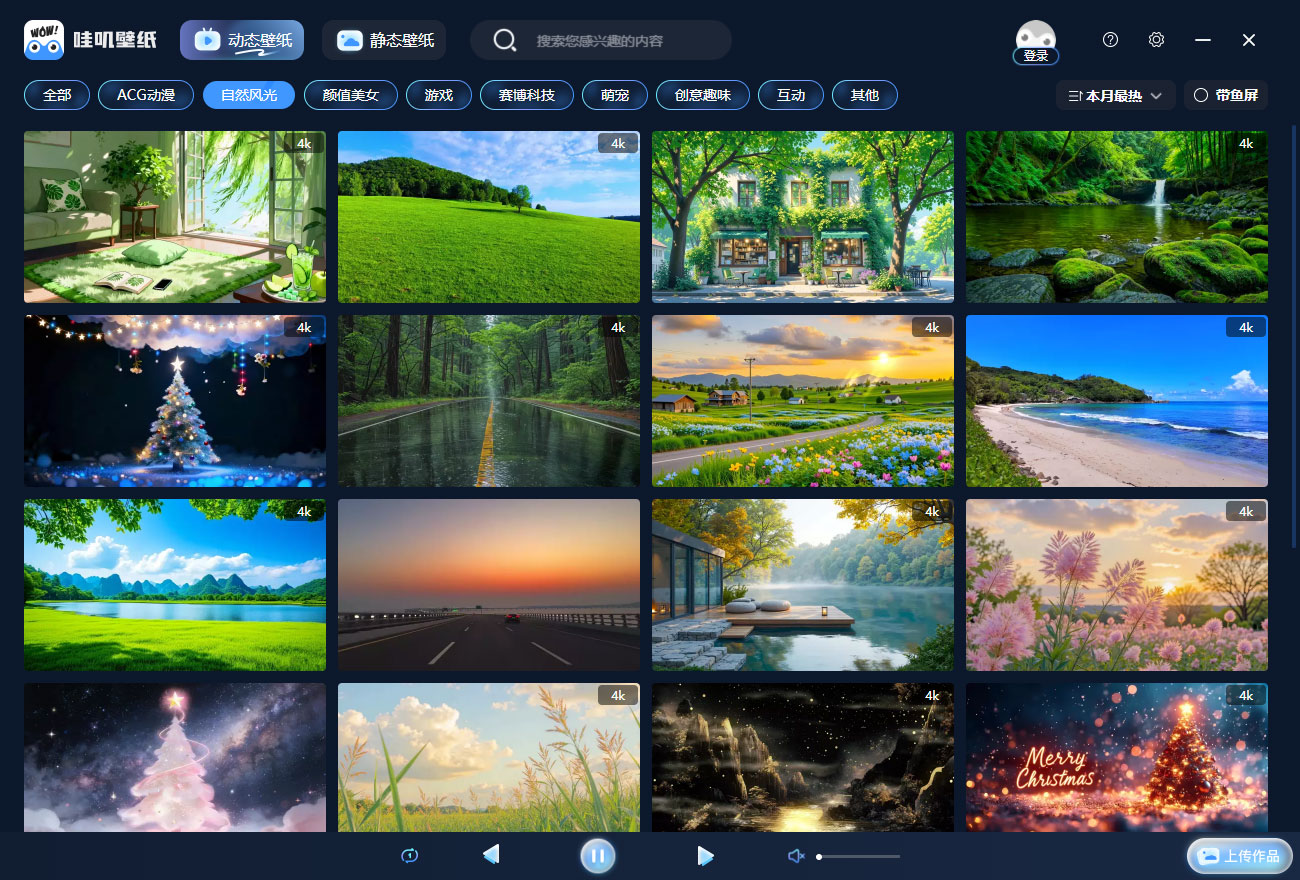The height and width of the screenshot is (880, 1300).
Task: Open the dark golden mountain wallpaper
Action: pyautogui.click(x=803, y=757)
